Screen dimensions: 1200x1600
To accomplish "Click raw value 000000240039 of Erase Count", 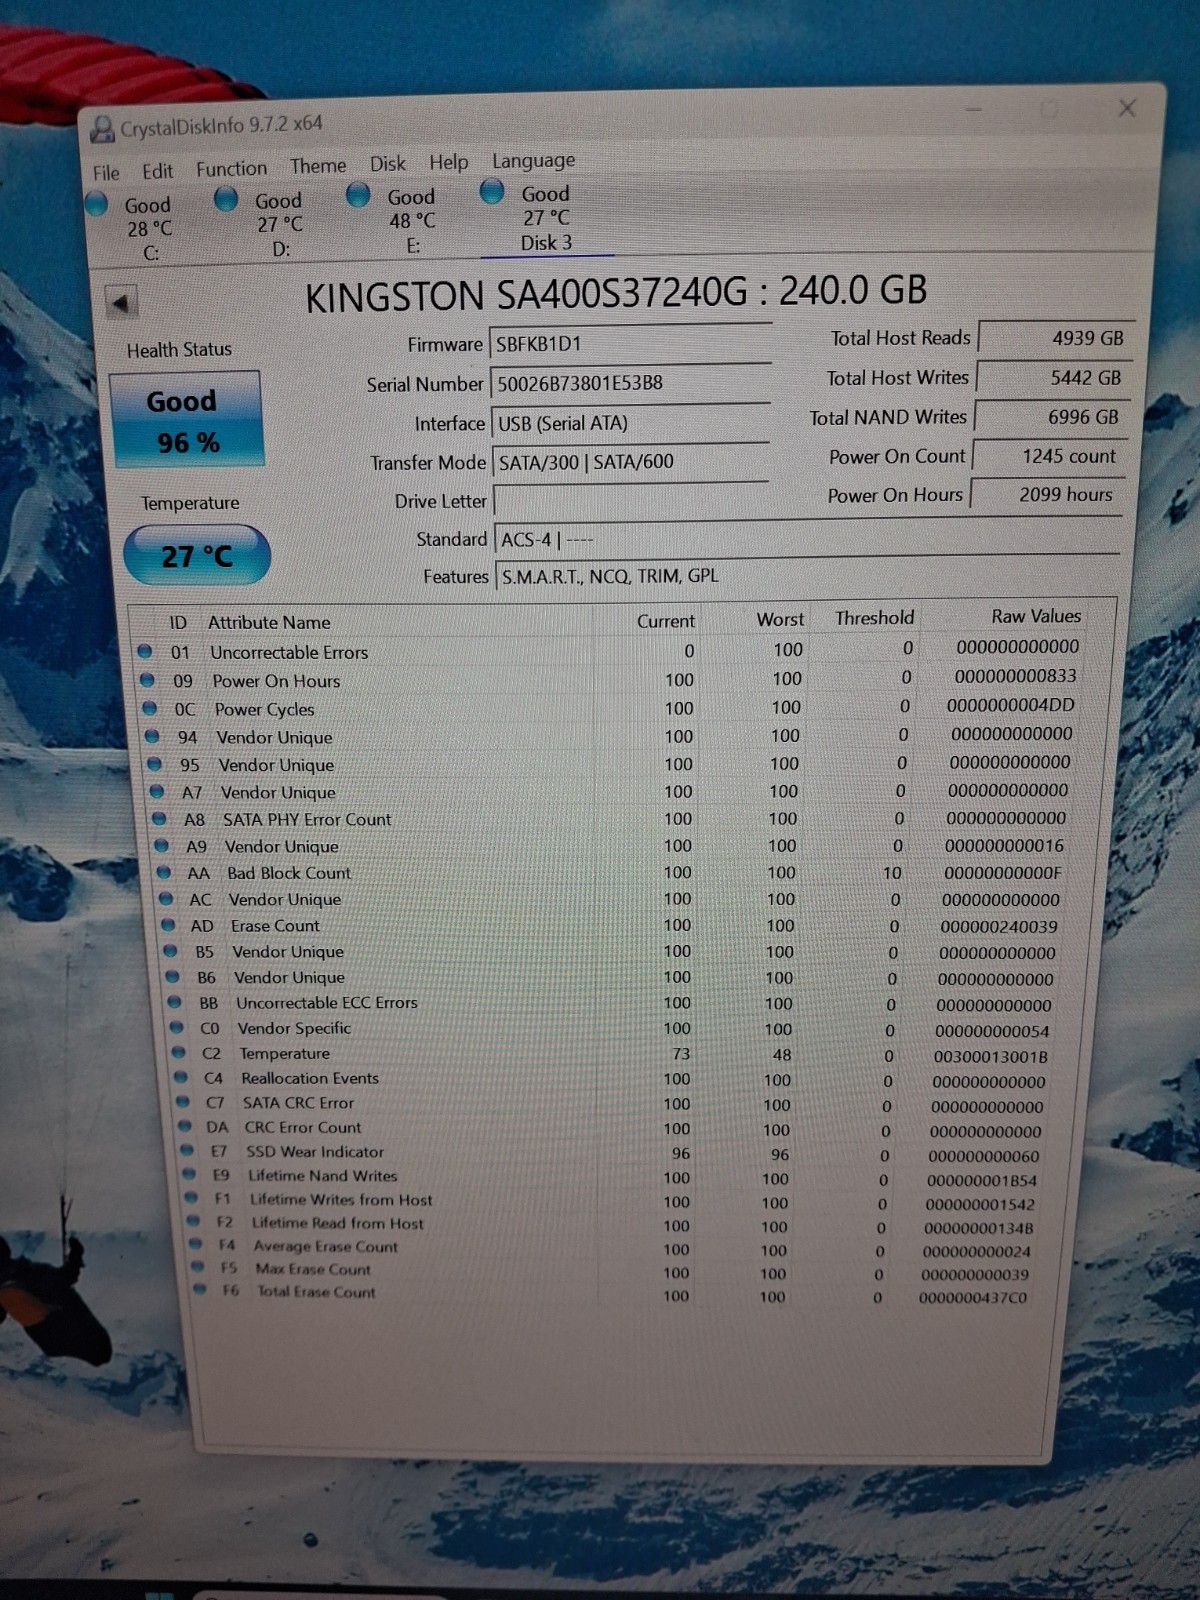I will (998, 927).
